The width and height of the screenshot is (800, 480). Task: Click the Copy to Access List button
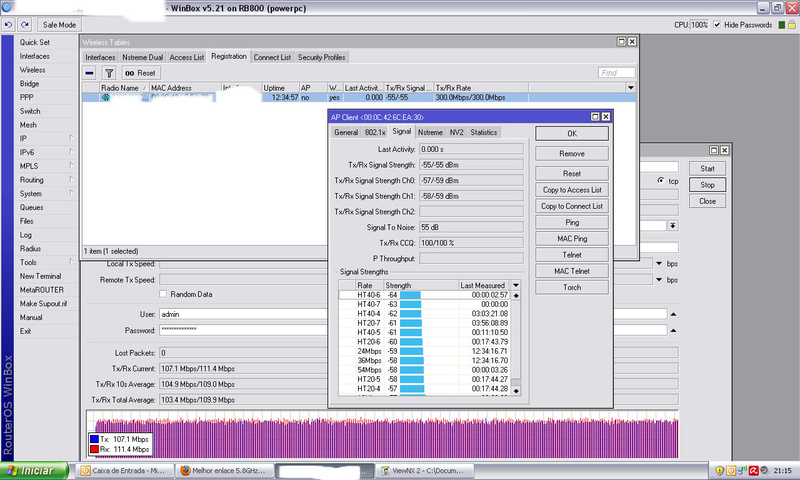(571, 189)
